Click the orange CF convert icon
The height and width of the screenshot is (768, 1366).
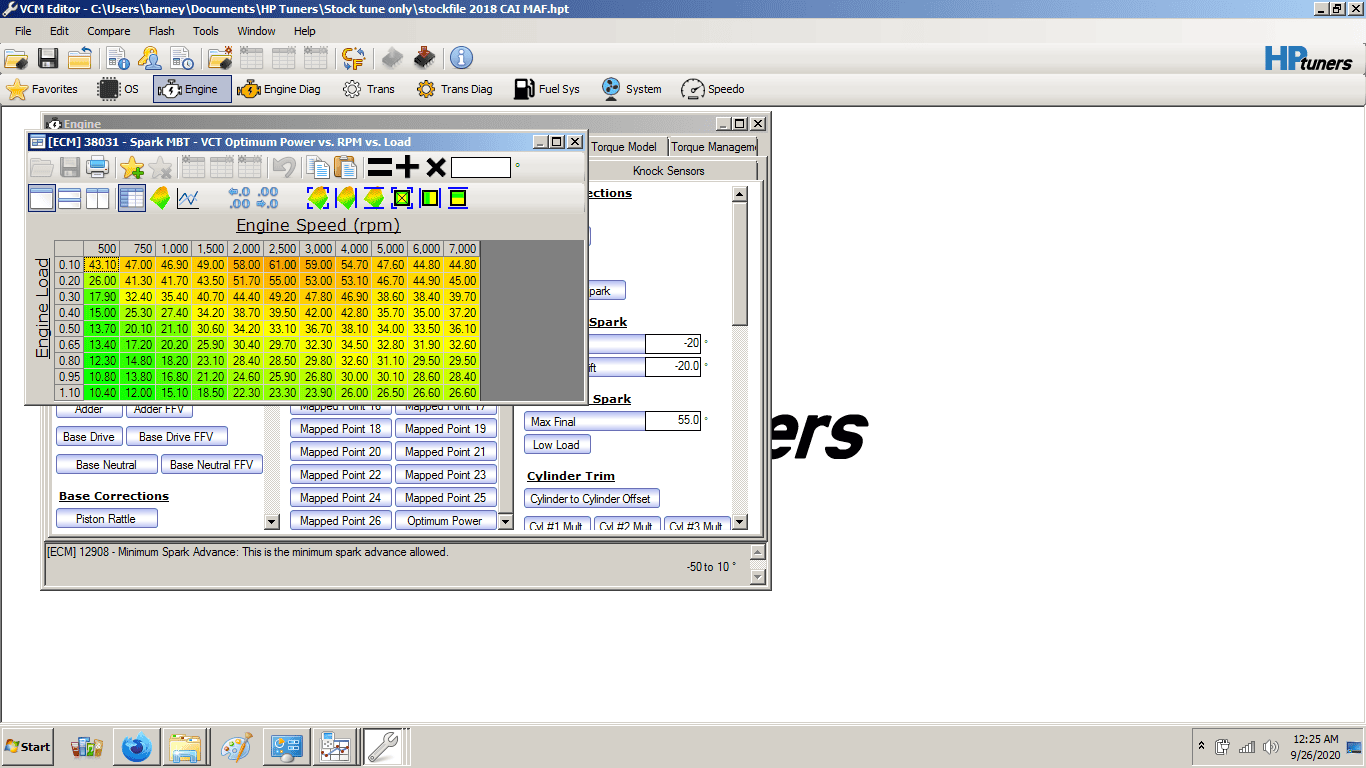(353, 58)
